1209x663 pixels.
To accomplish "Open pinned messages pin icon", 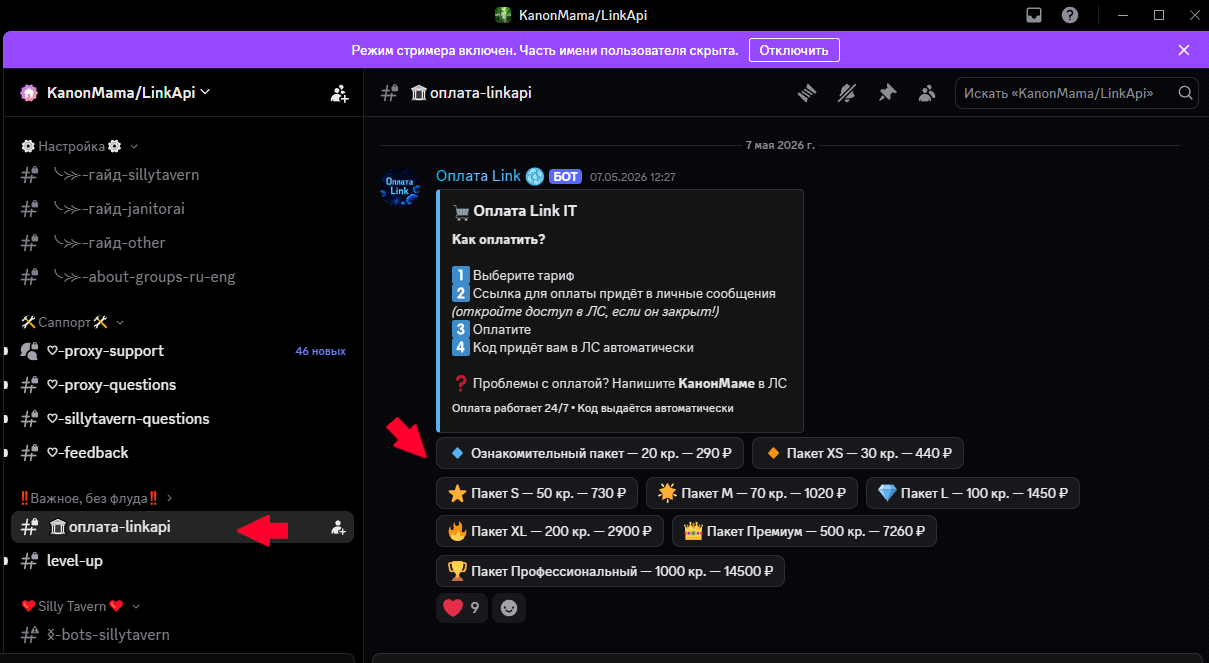I will click(887, 93).
